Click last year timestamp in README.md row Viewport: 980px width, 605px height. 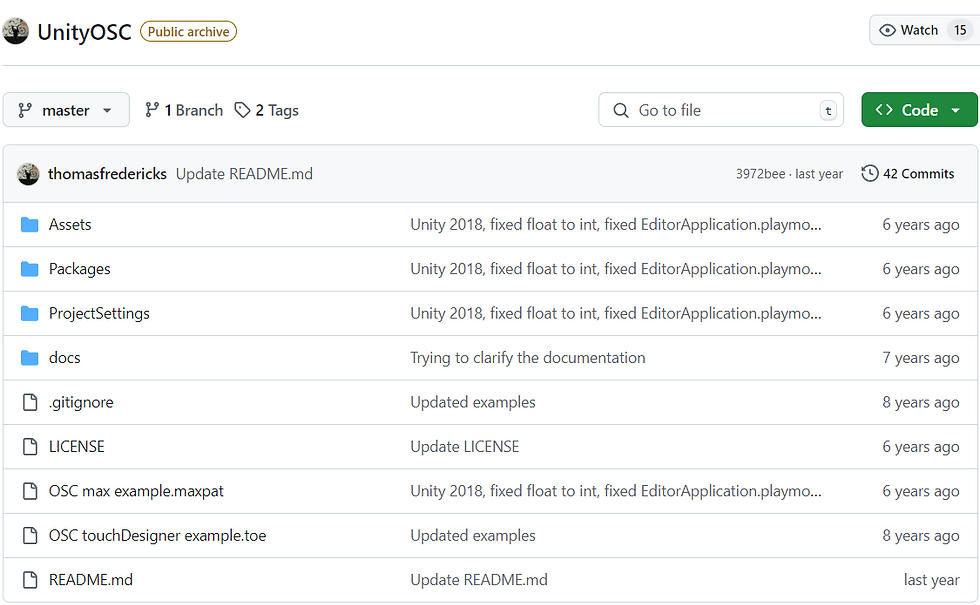[931, 579]
